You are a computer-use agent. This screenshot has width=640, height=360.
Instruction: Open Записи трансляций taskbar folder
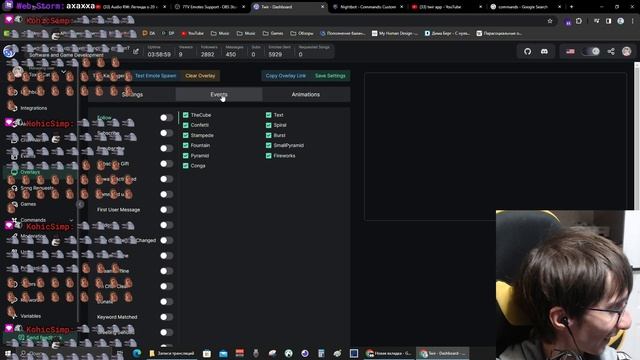[x=172, y=353]
